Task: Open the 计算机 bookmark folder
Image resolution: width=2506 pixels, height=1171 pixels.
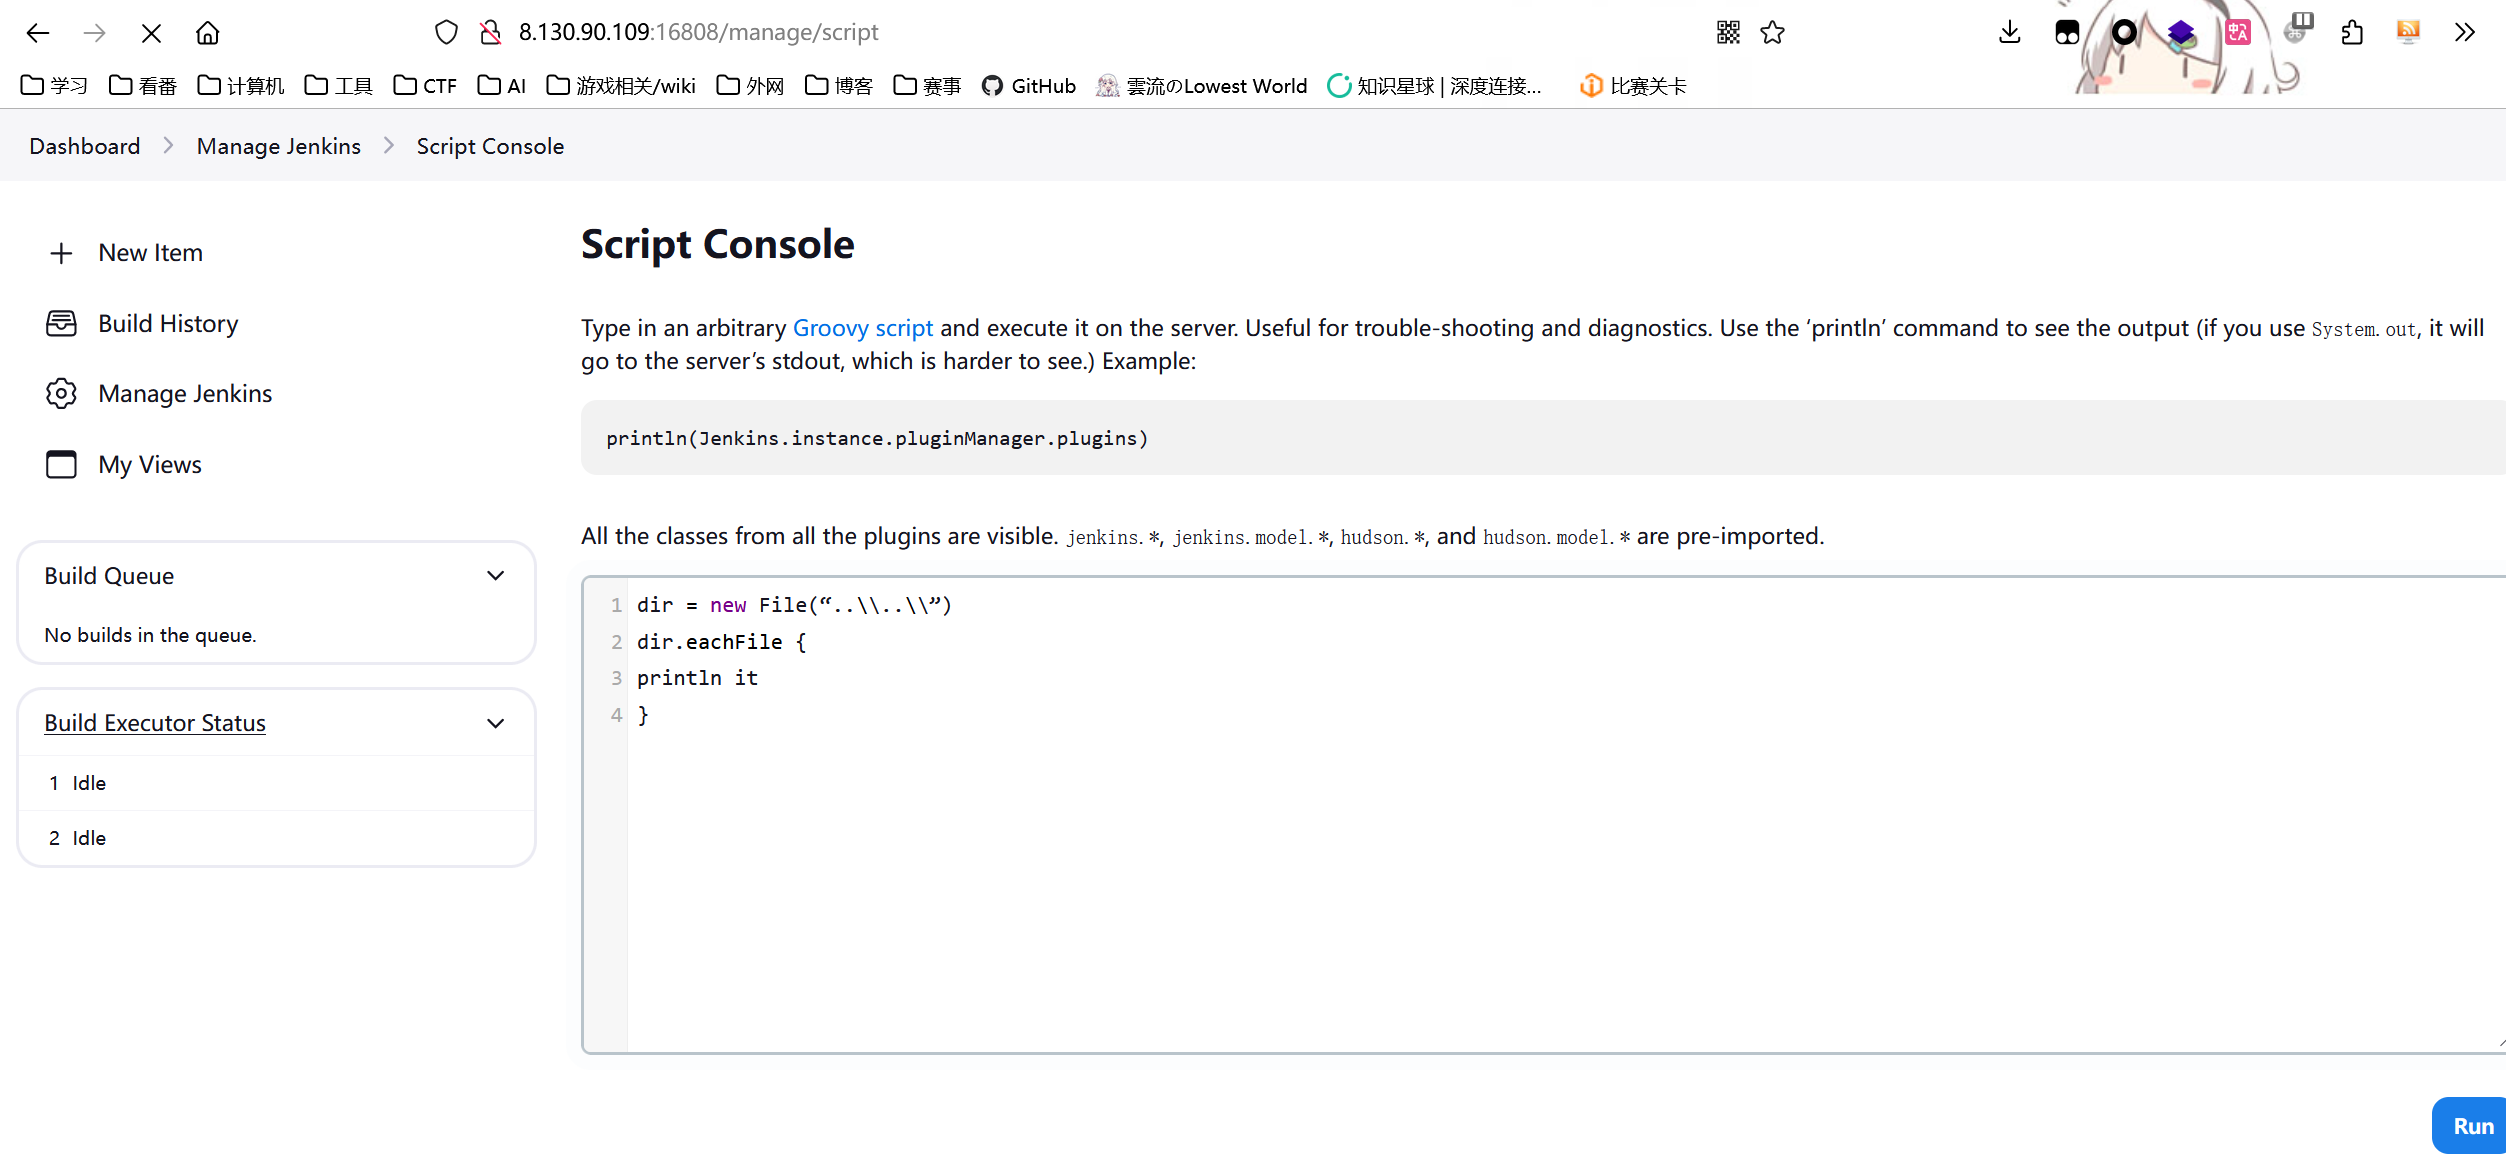Action: tap(241, 86)
